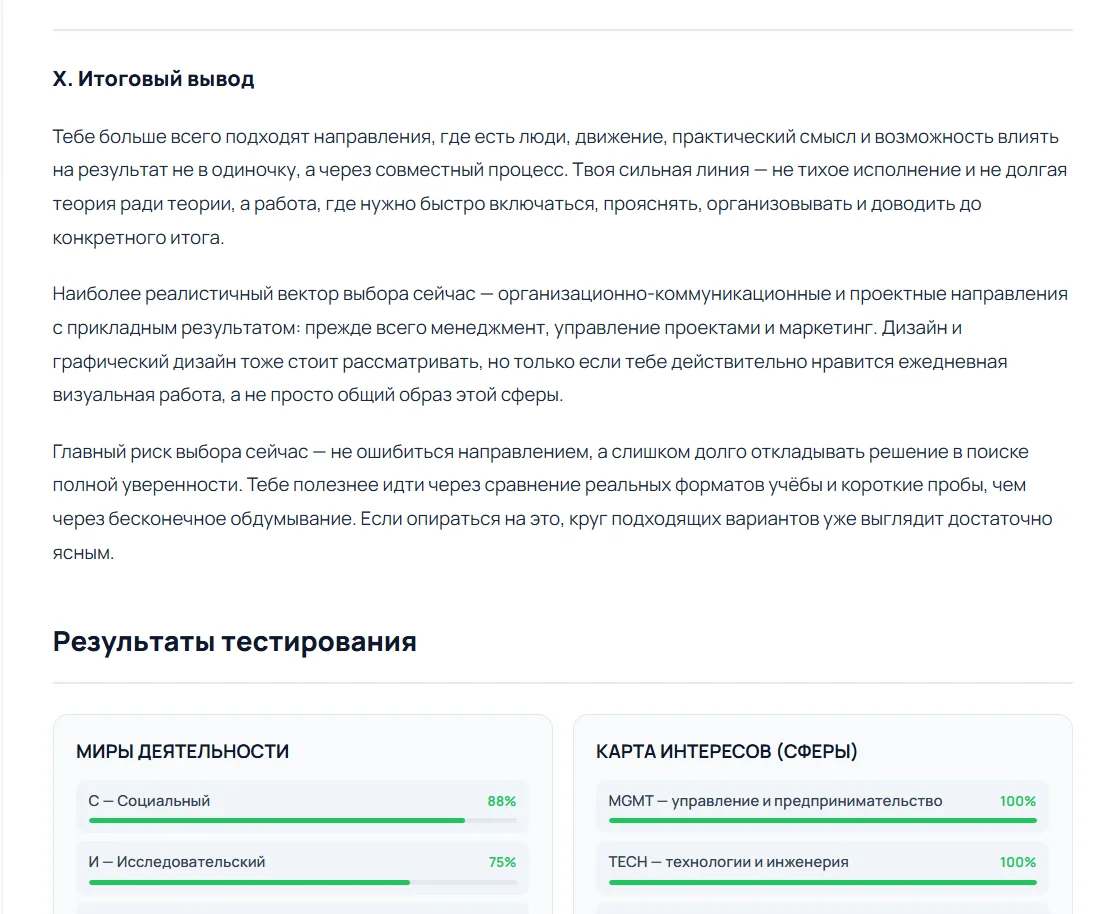
Task: Select the "КАРТА ИНТЕРЕСОВ (СФЕРЫ)" card title
Action: (727, 751)
